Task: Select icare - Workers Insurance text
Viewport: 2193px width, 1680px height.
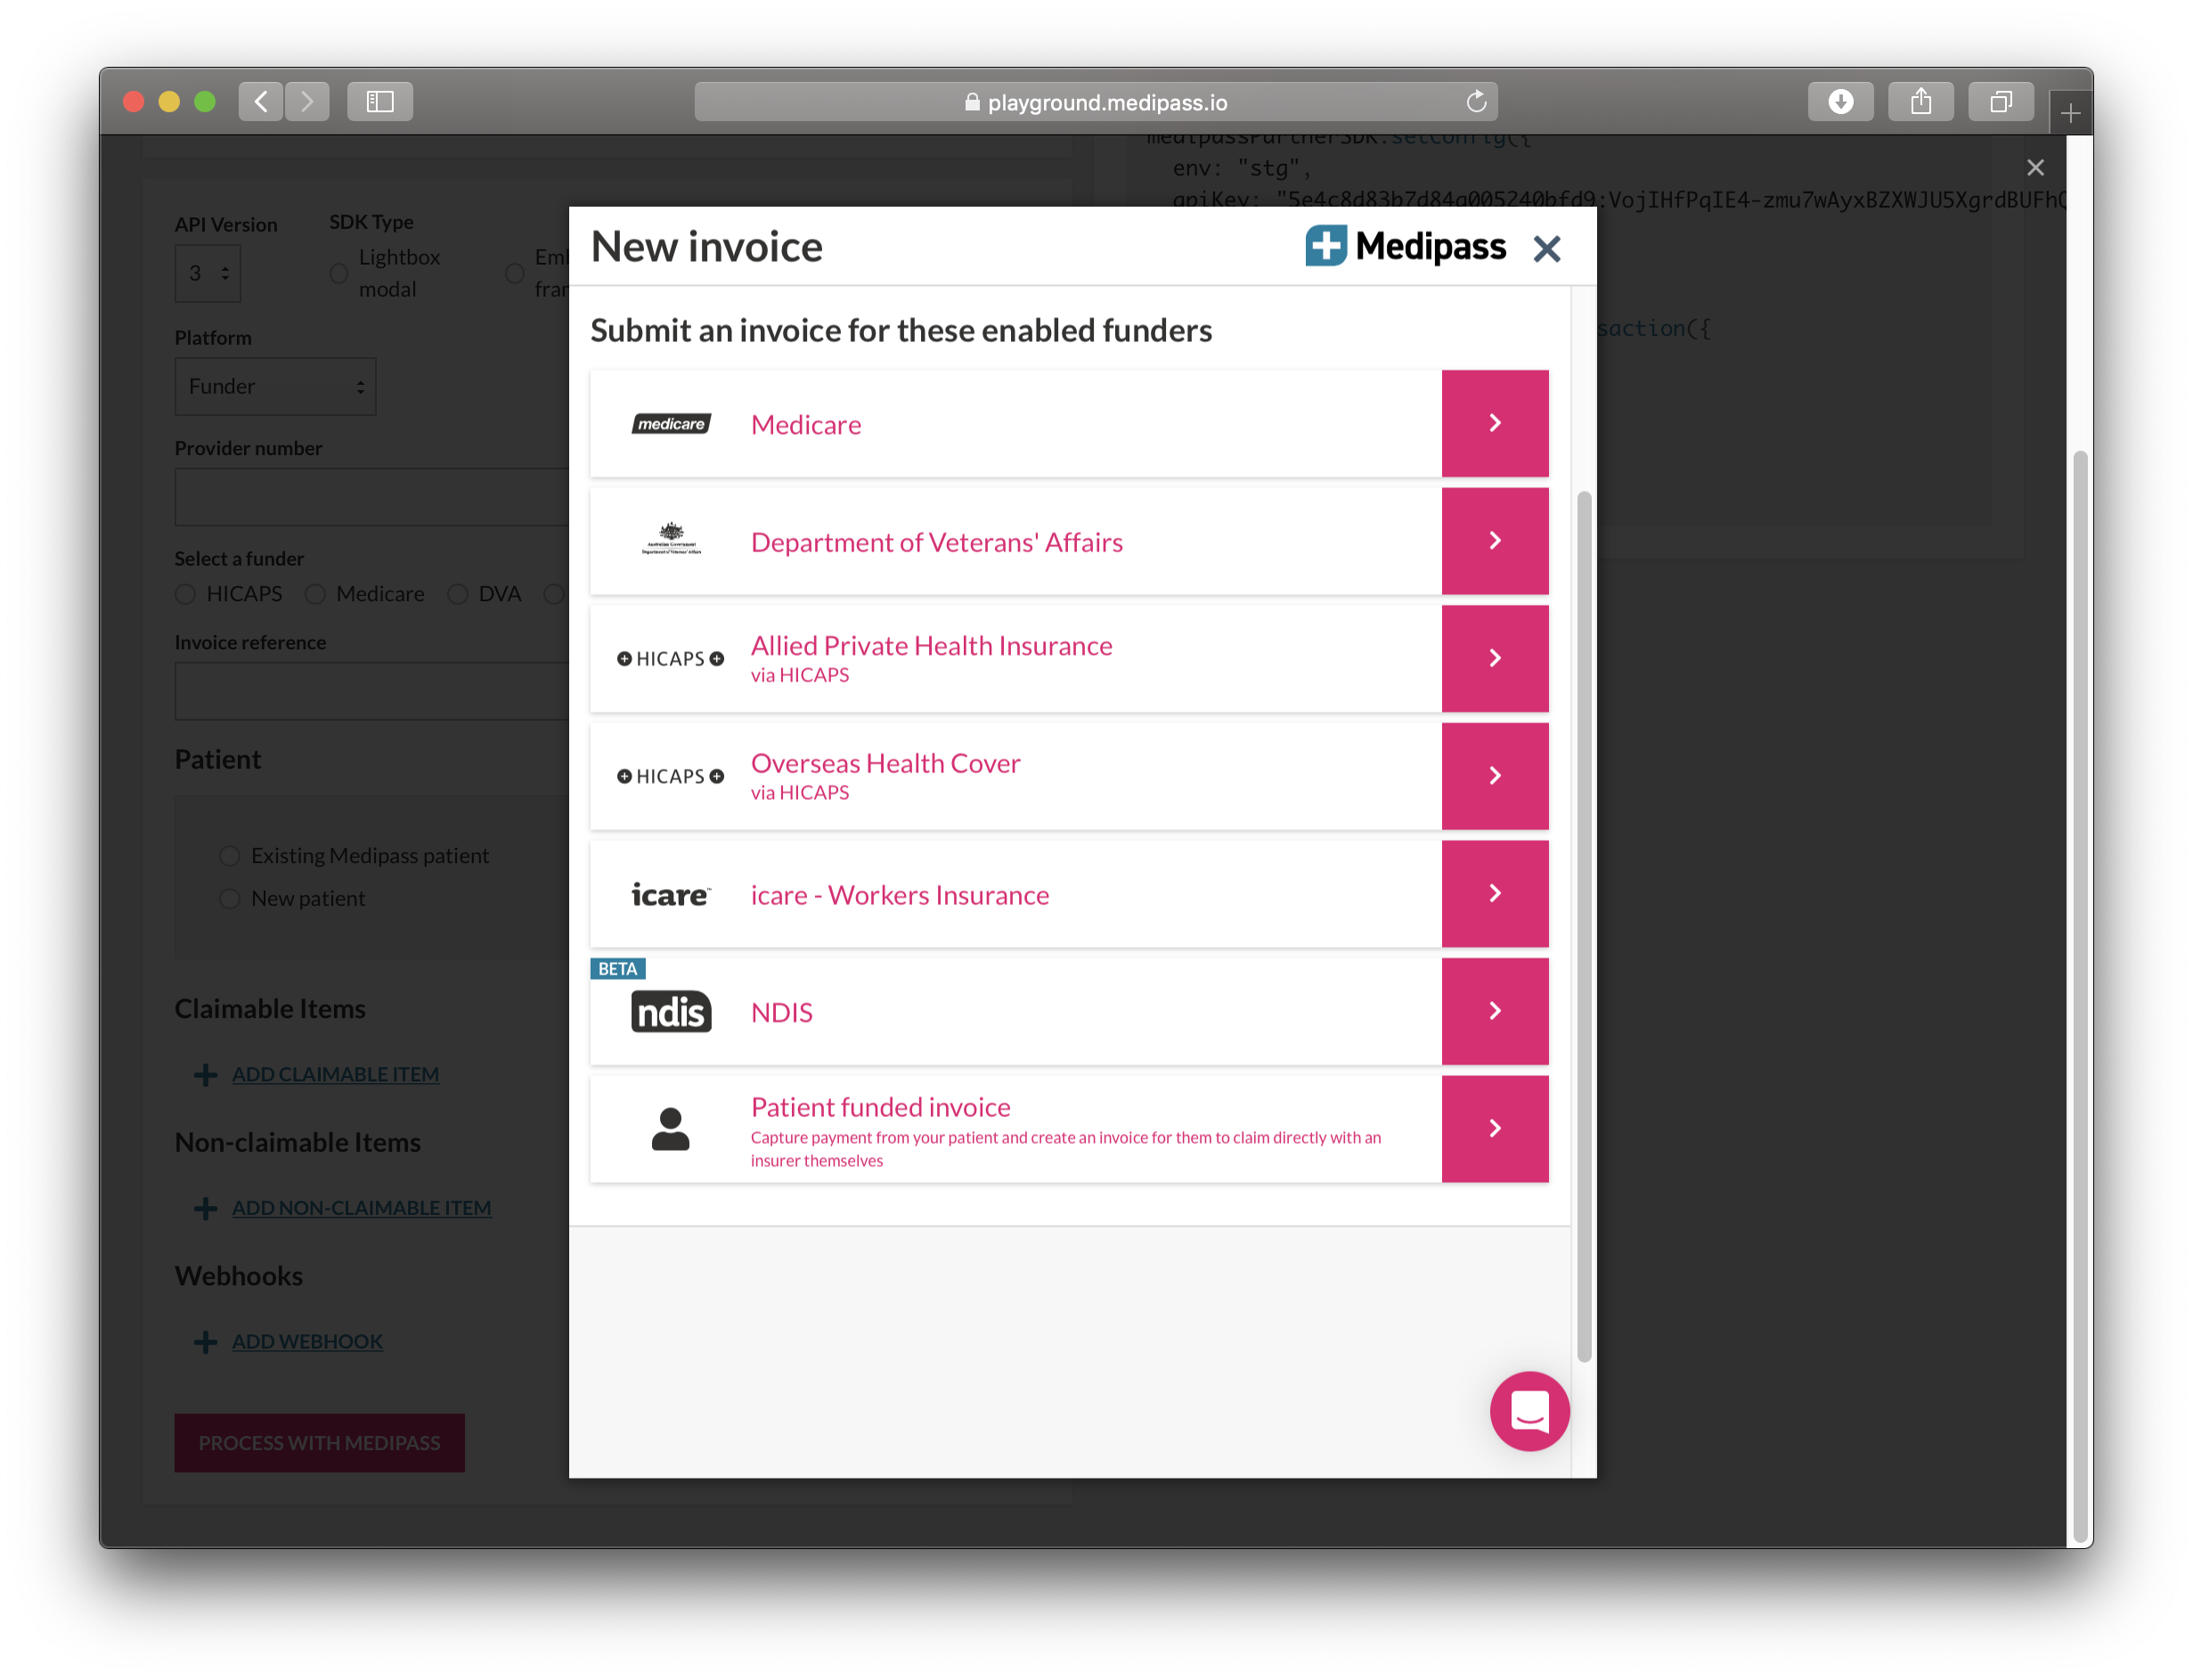Action: tap(900, 895)
